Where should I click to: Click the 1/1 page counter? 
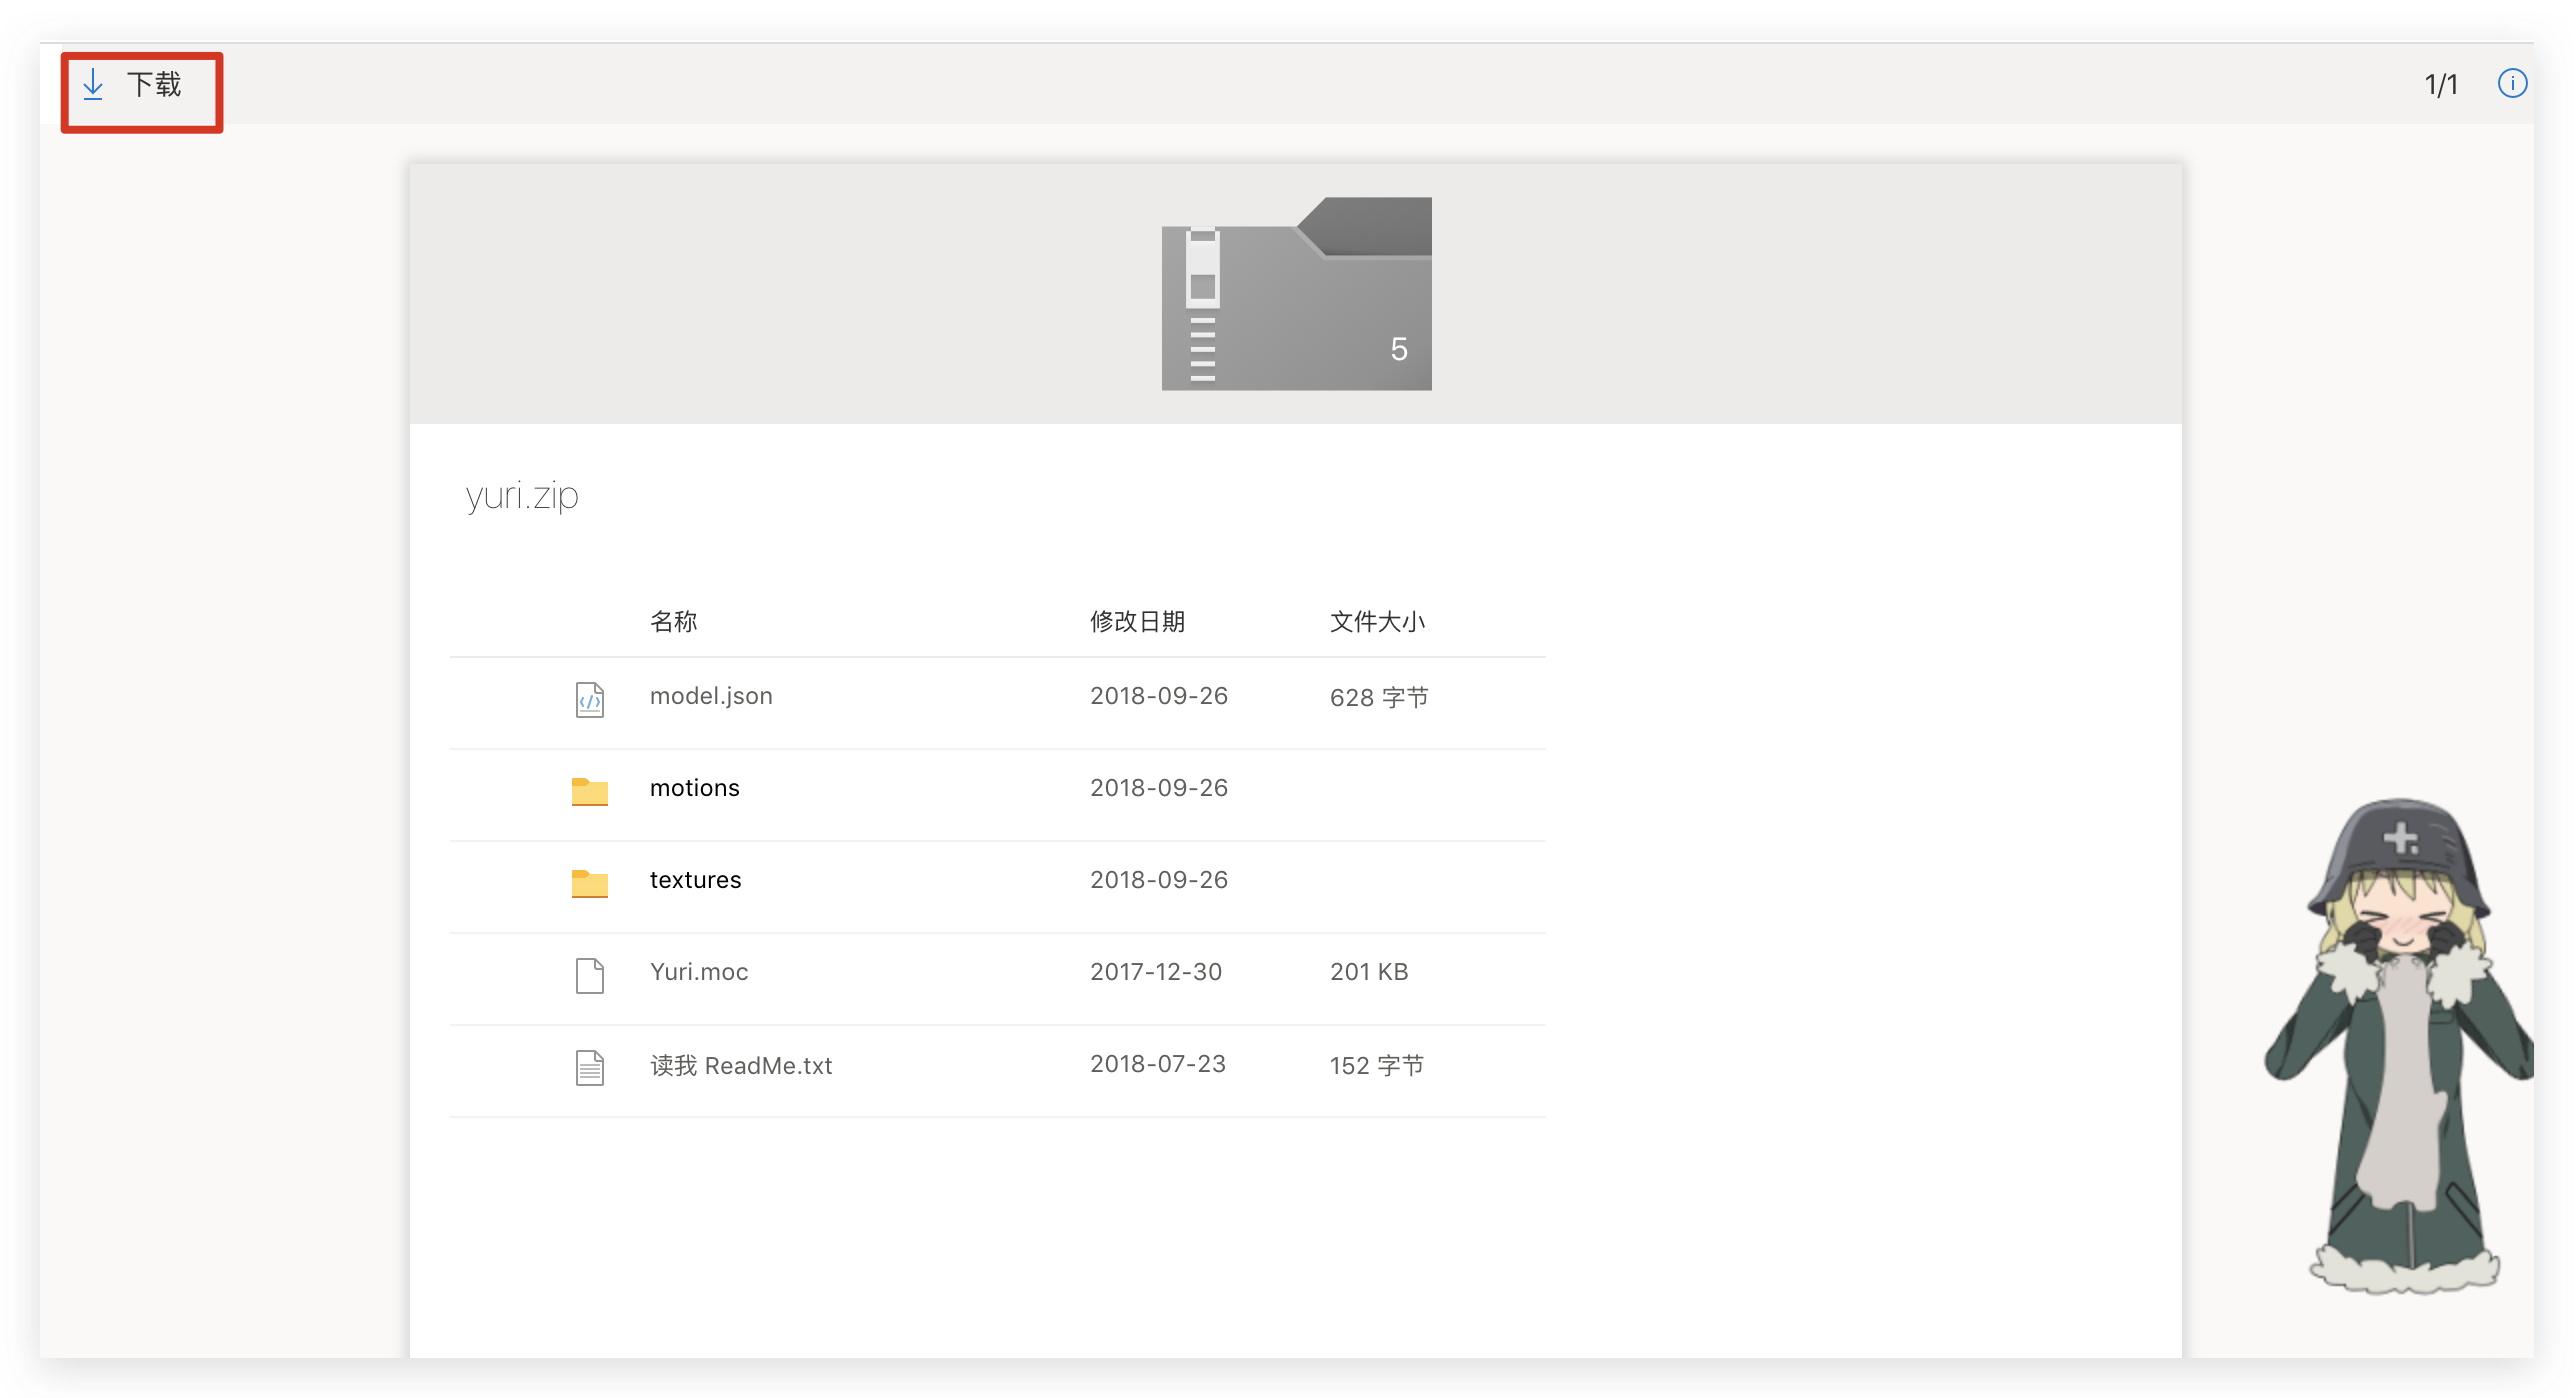(x=2441, y=85)
